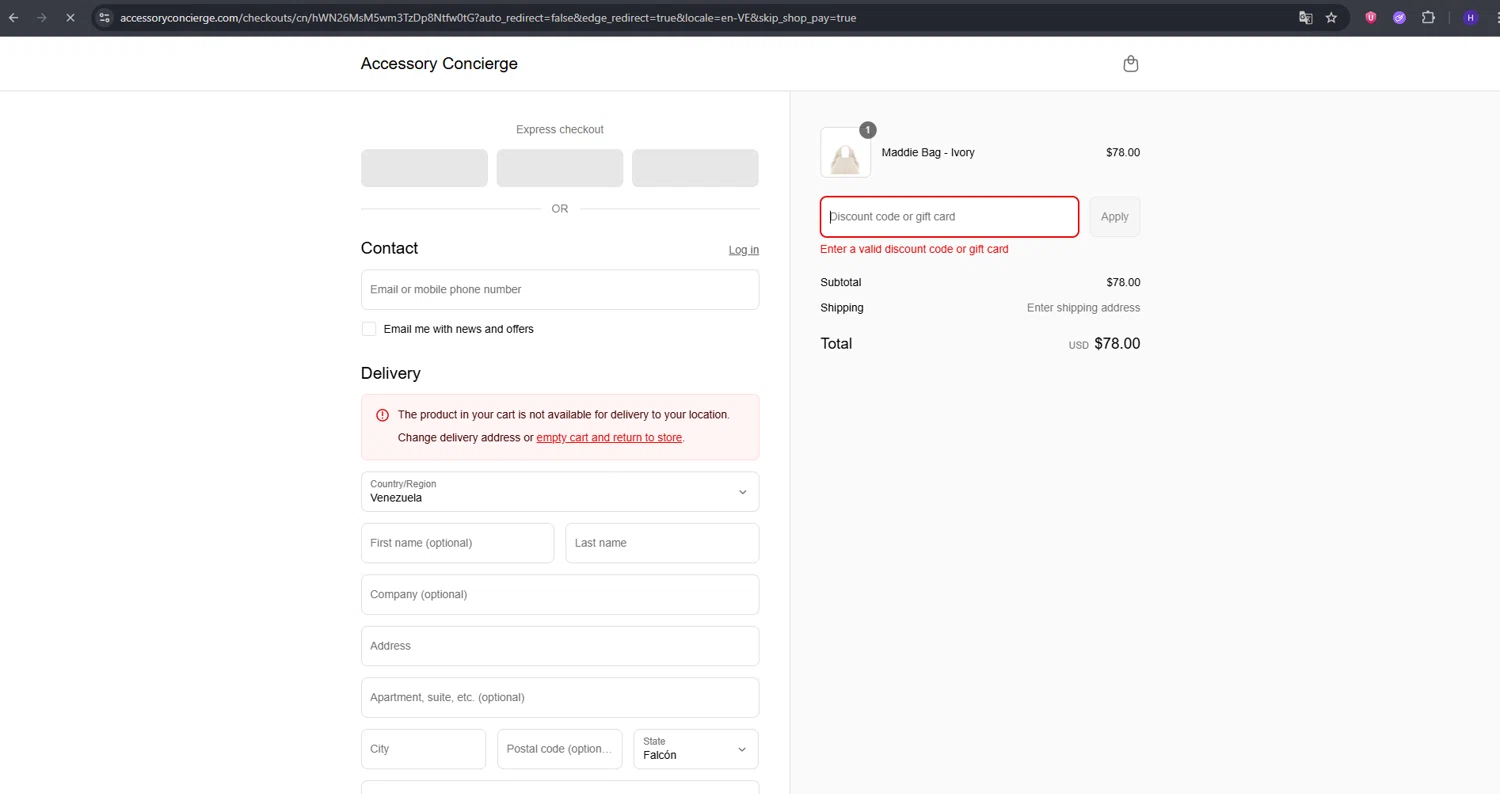Click the Accessory Concierge store title
Viewport: 1500px width, 794px height.
coord(439,64)
